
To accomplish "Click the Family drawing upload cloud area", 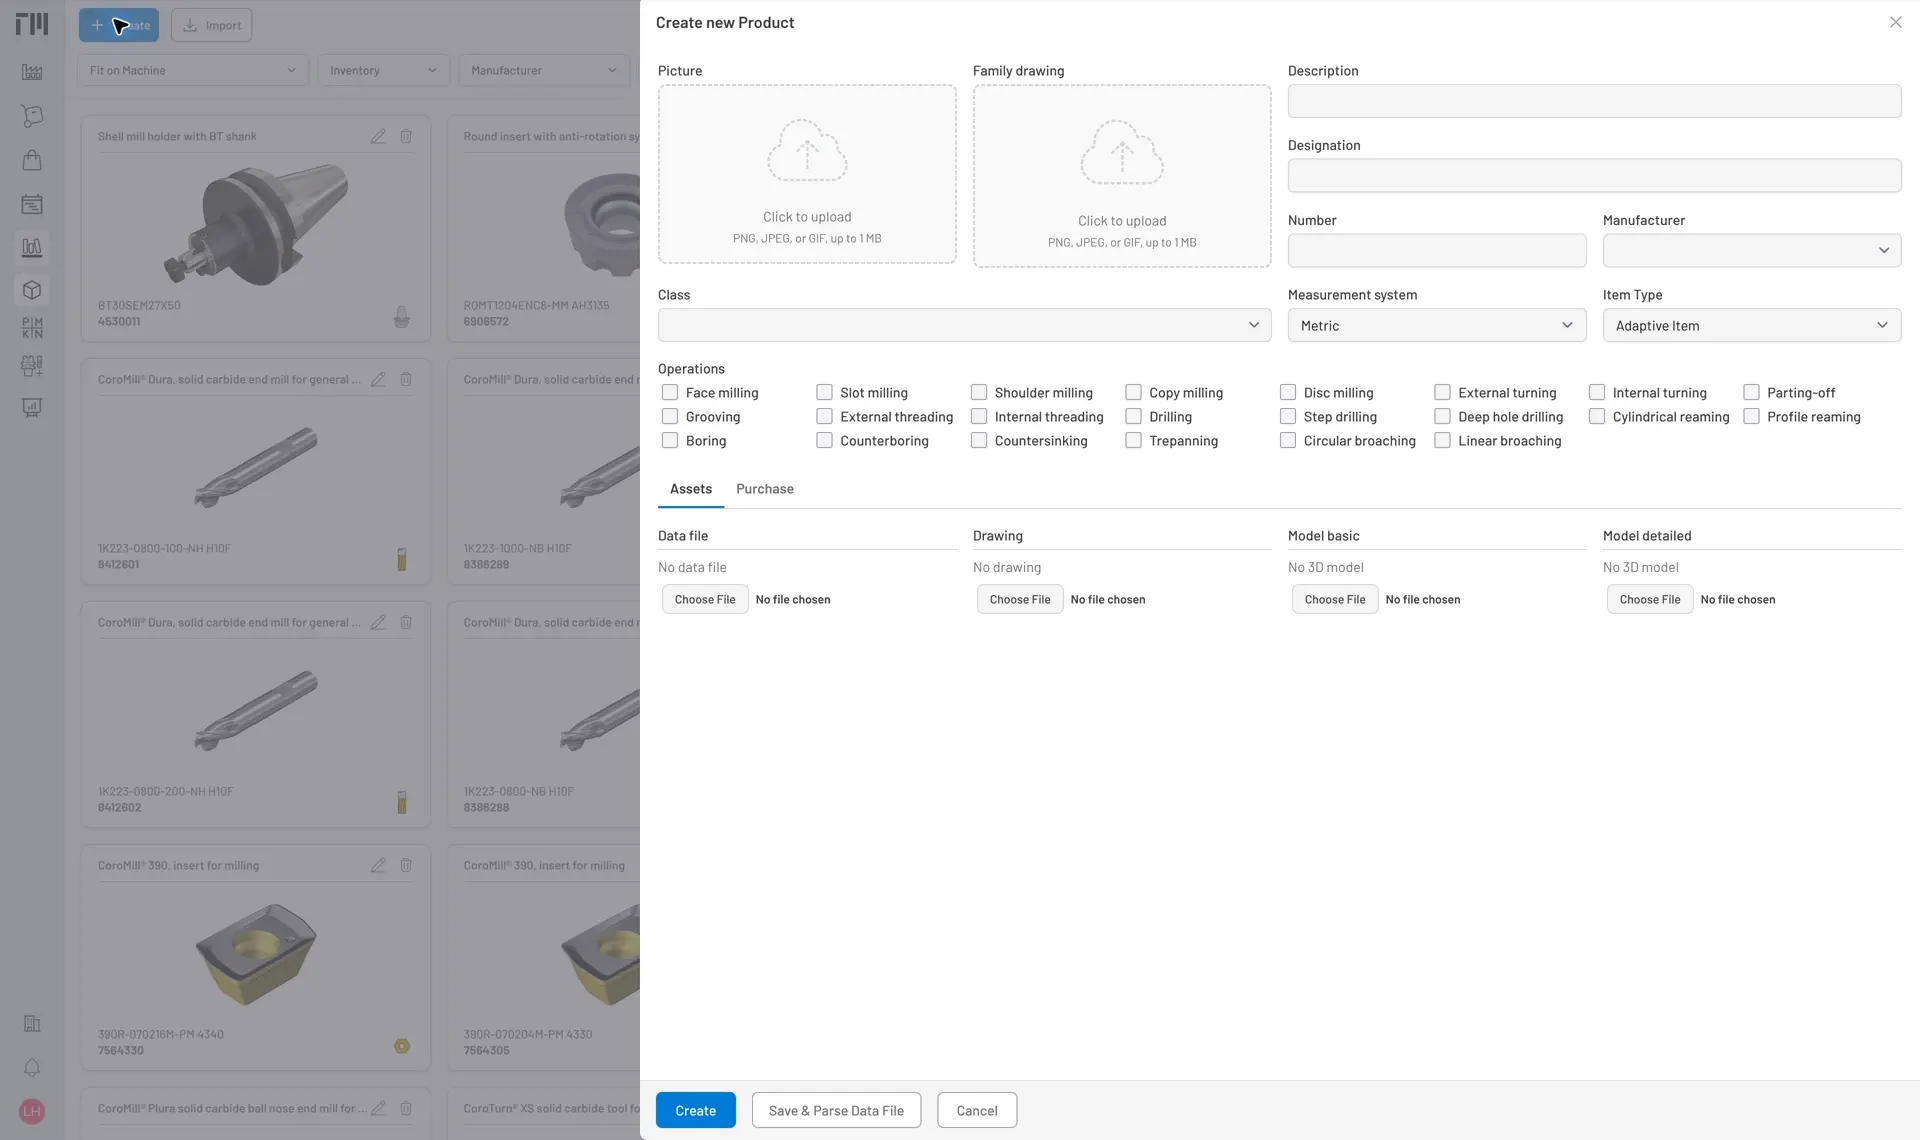I will click(x=1122, y=176).
